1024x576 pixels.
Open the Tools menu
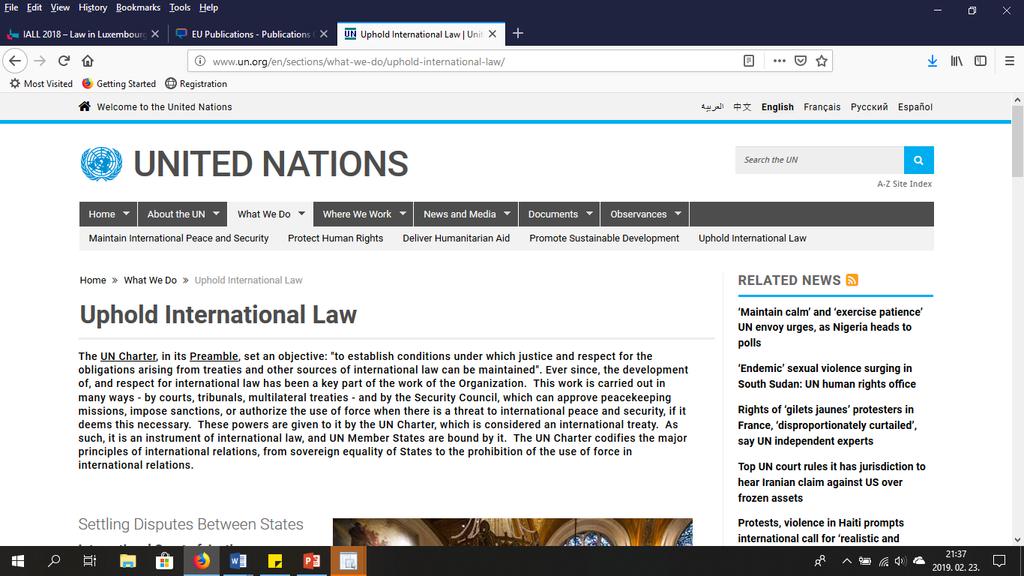tap(180, 8)
